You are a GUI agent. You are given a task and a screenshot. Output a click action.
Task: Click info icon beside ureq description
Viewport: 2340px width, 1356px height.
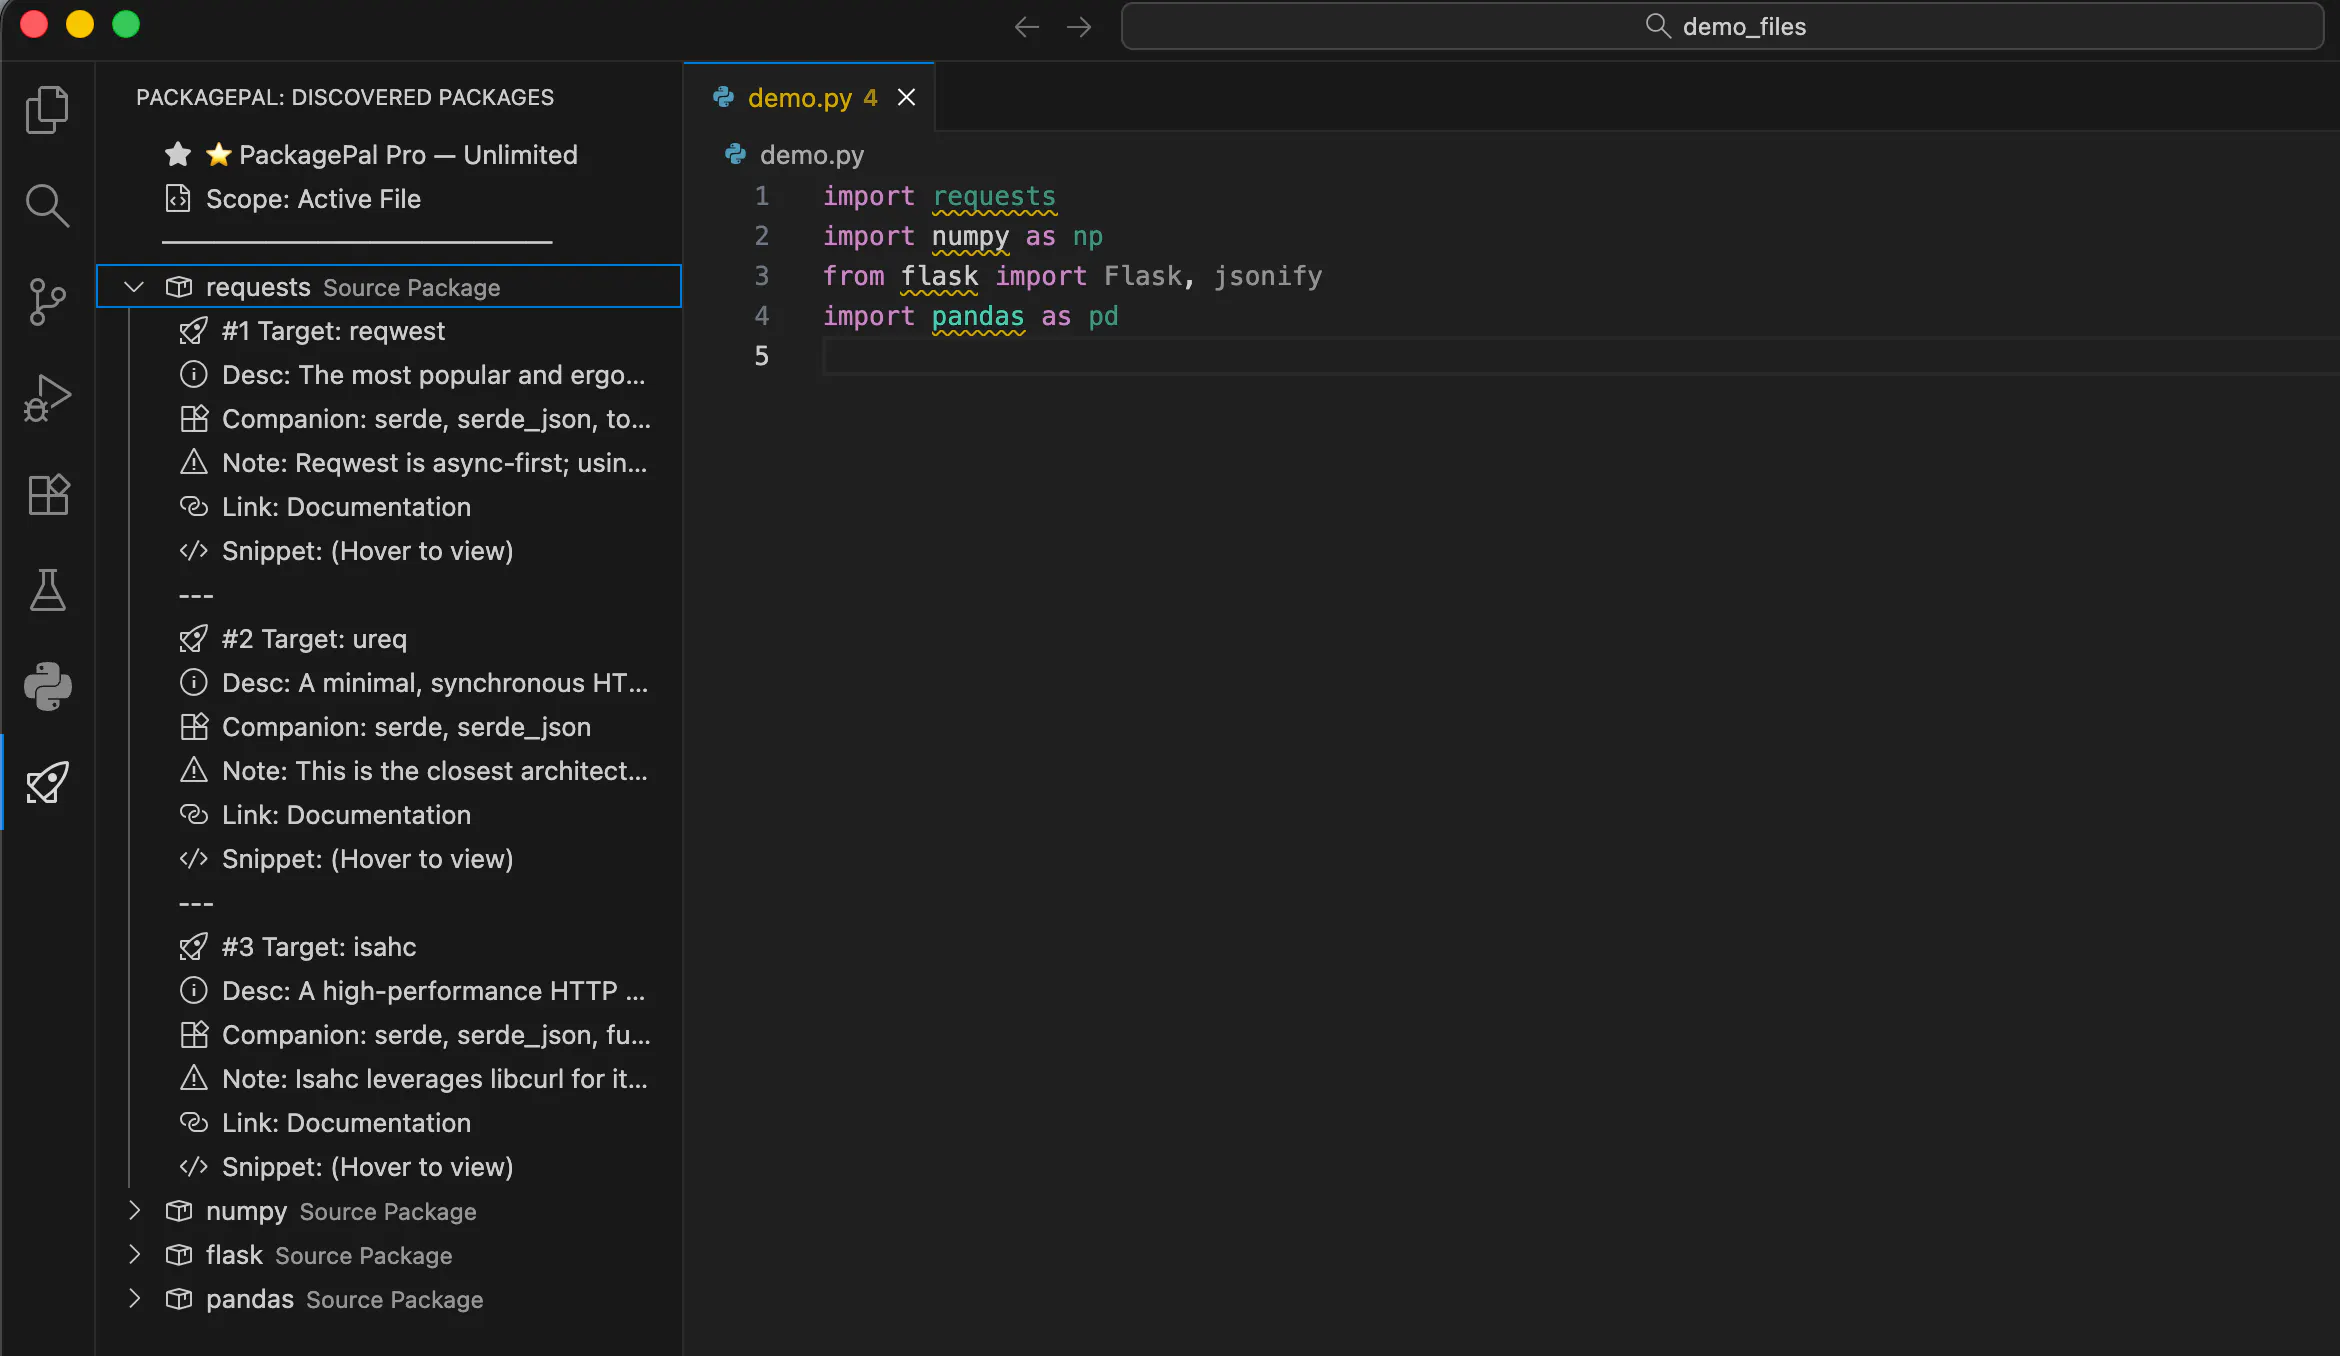[x=193, y=683]
